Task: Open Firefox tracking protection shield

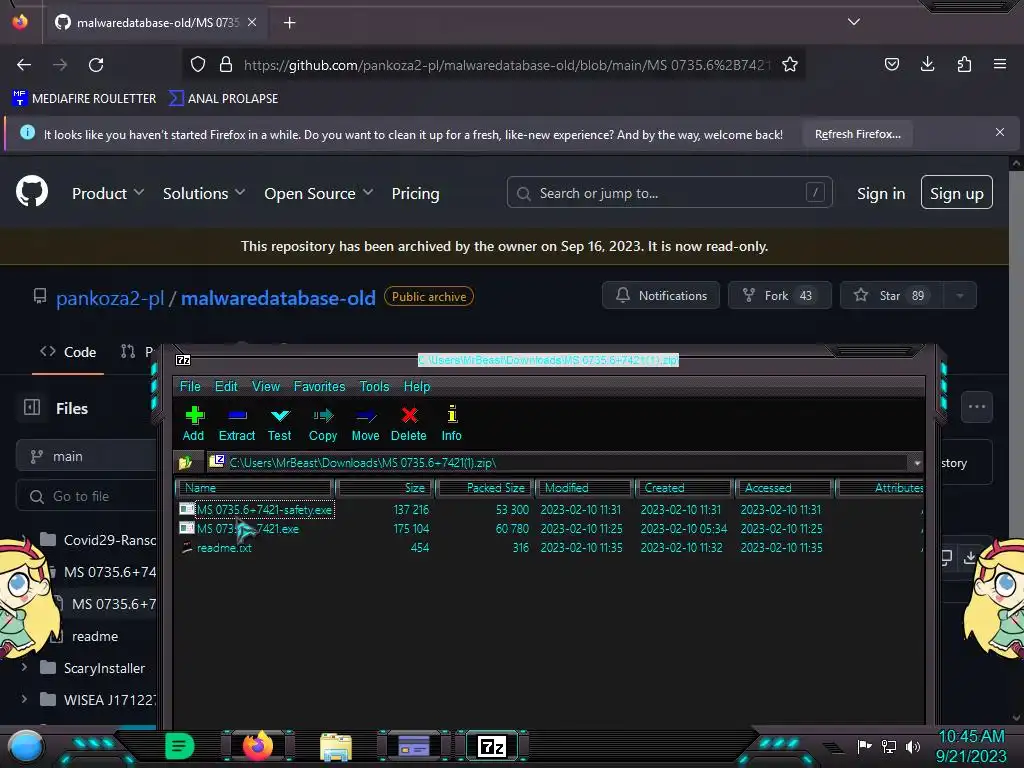Action: tap(198, 65)
